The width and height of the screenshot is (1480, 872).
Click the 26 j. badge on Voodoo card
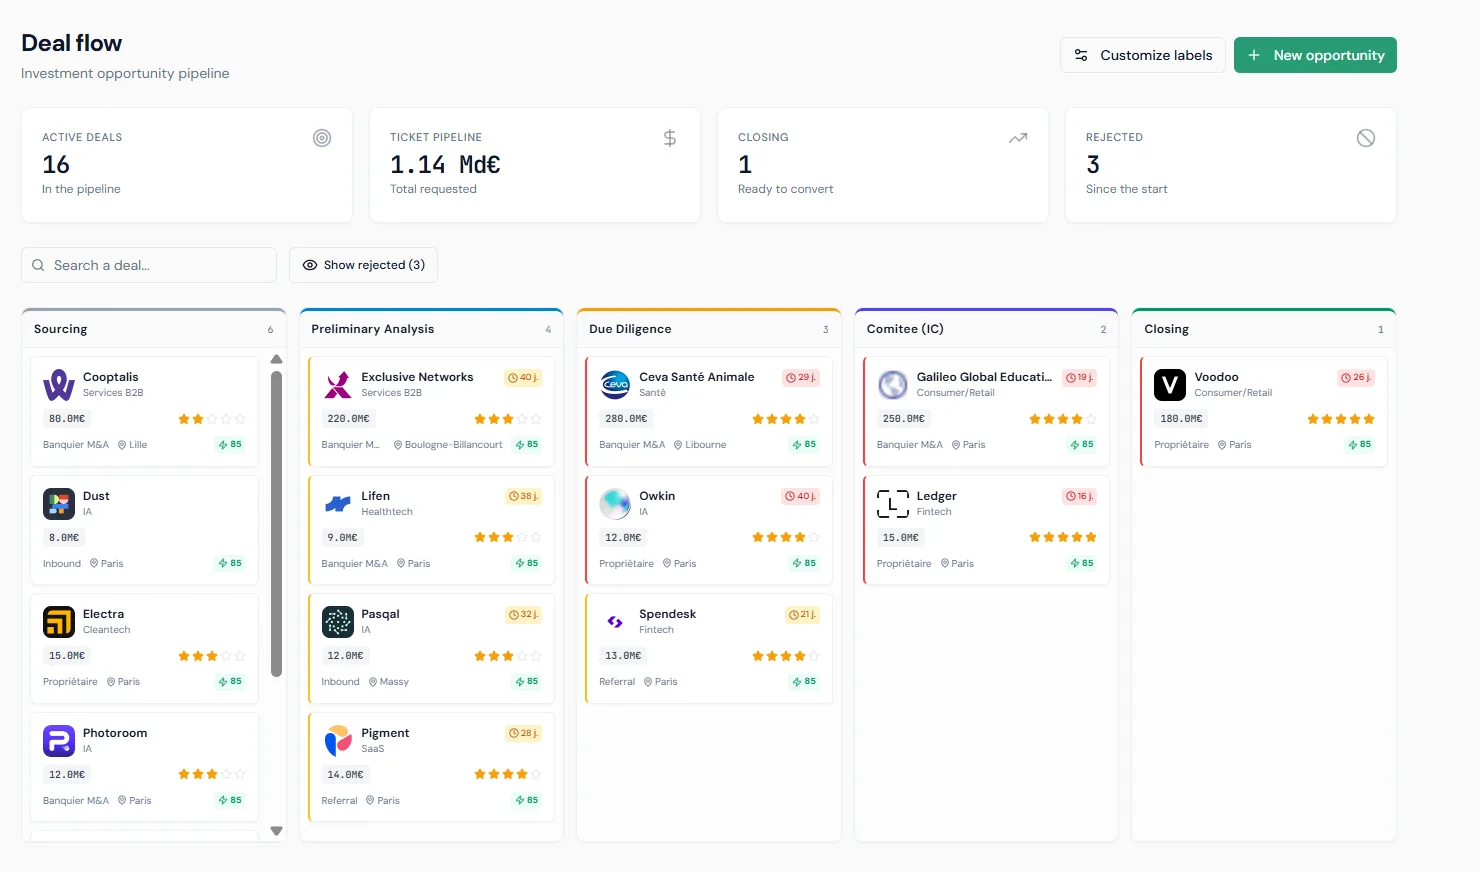[1357, 378]
